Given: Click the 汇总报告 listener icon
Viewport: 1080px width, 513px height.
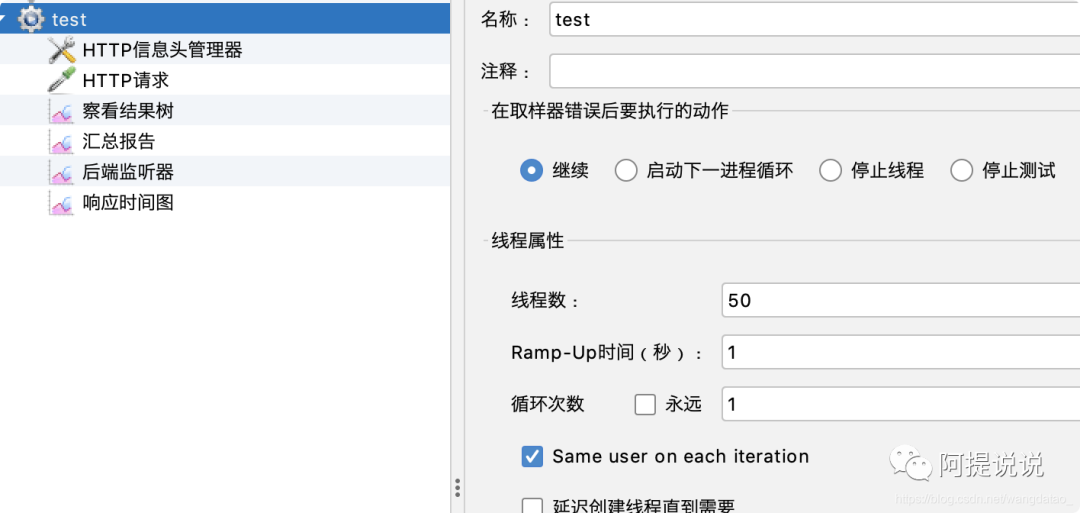Looking at the screenshot, I should (62, 142).
